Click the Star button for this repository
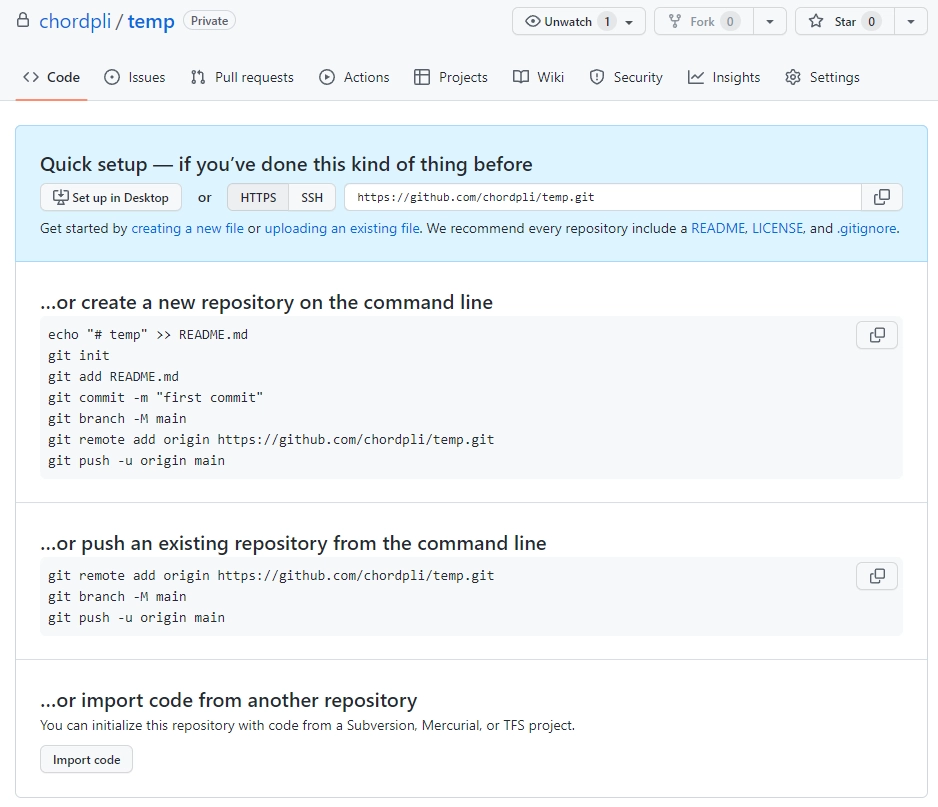Image resolution: width=938 pixels, height=807 pixels. point(844,21)
